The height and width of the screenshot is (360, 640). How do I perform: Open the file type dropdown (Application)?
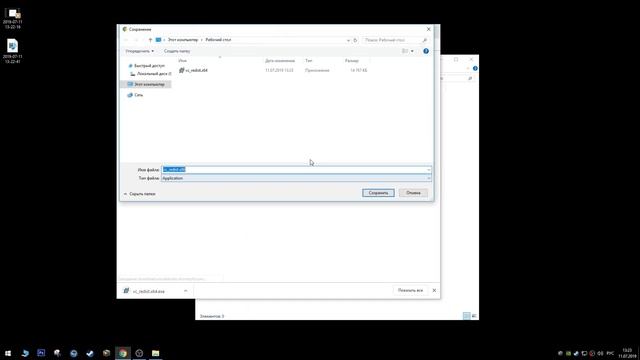pos(296,178)
